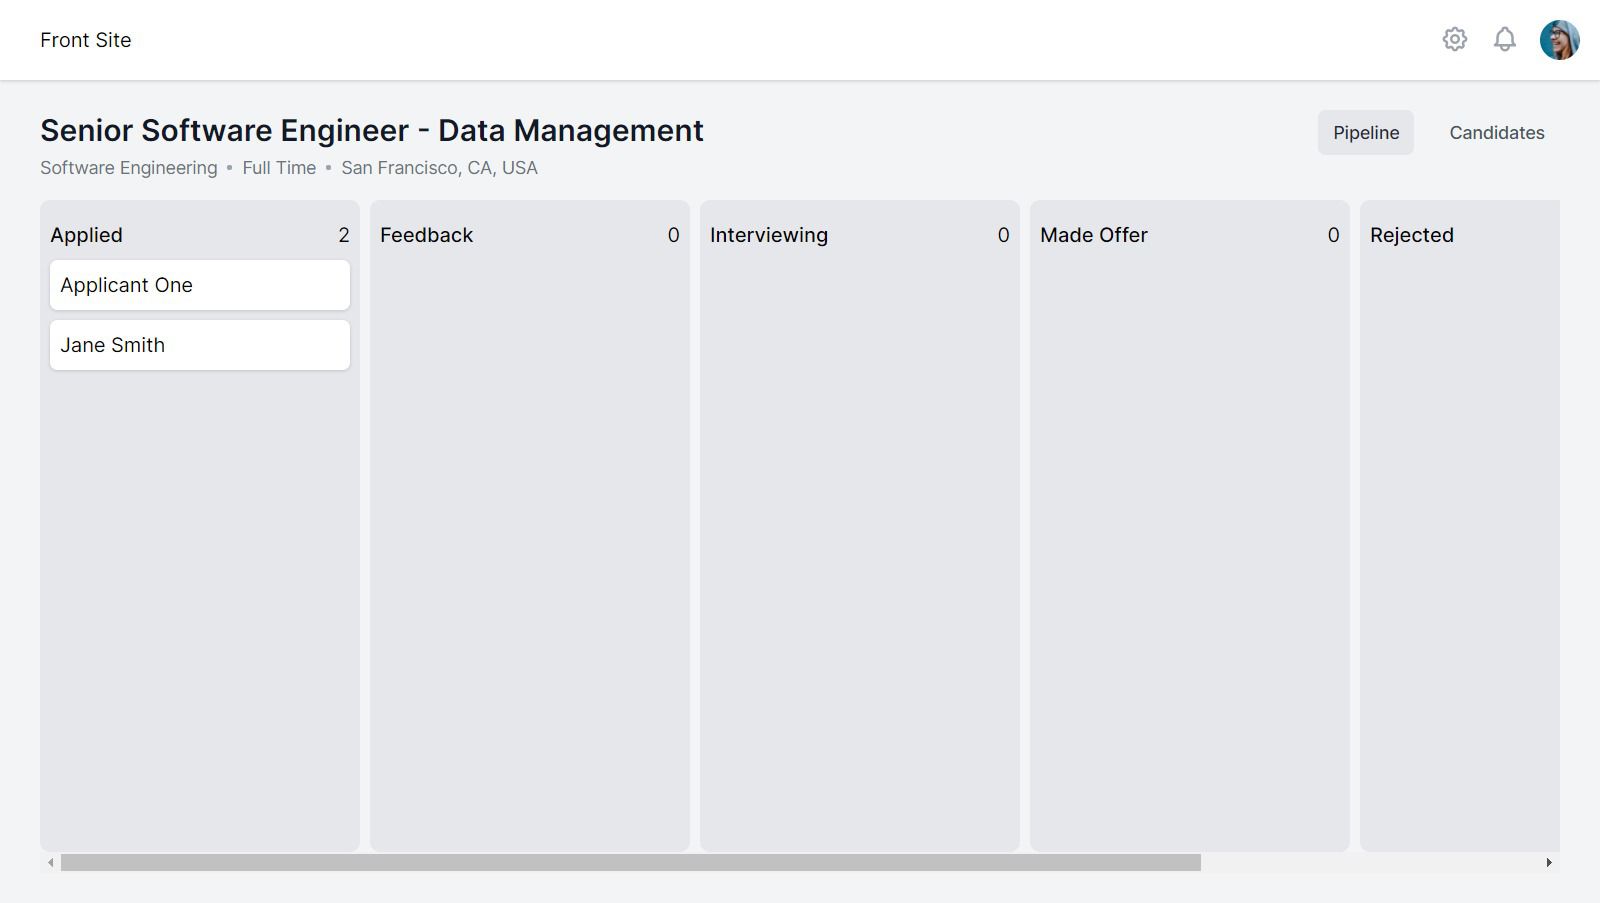Image resolution: width=1600 pixels, height=903 pixels.
Task: Select the Made Offer column header
Action: click(1094, 235)
